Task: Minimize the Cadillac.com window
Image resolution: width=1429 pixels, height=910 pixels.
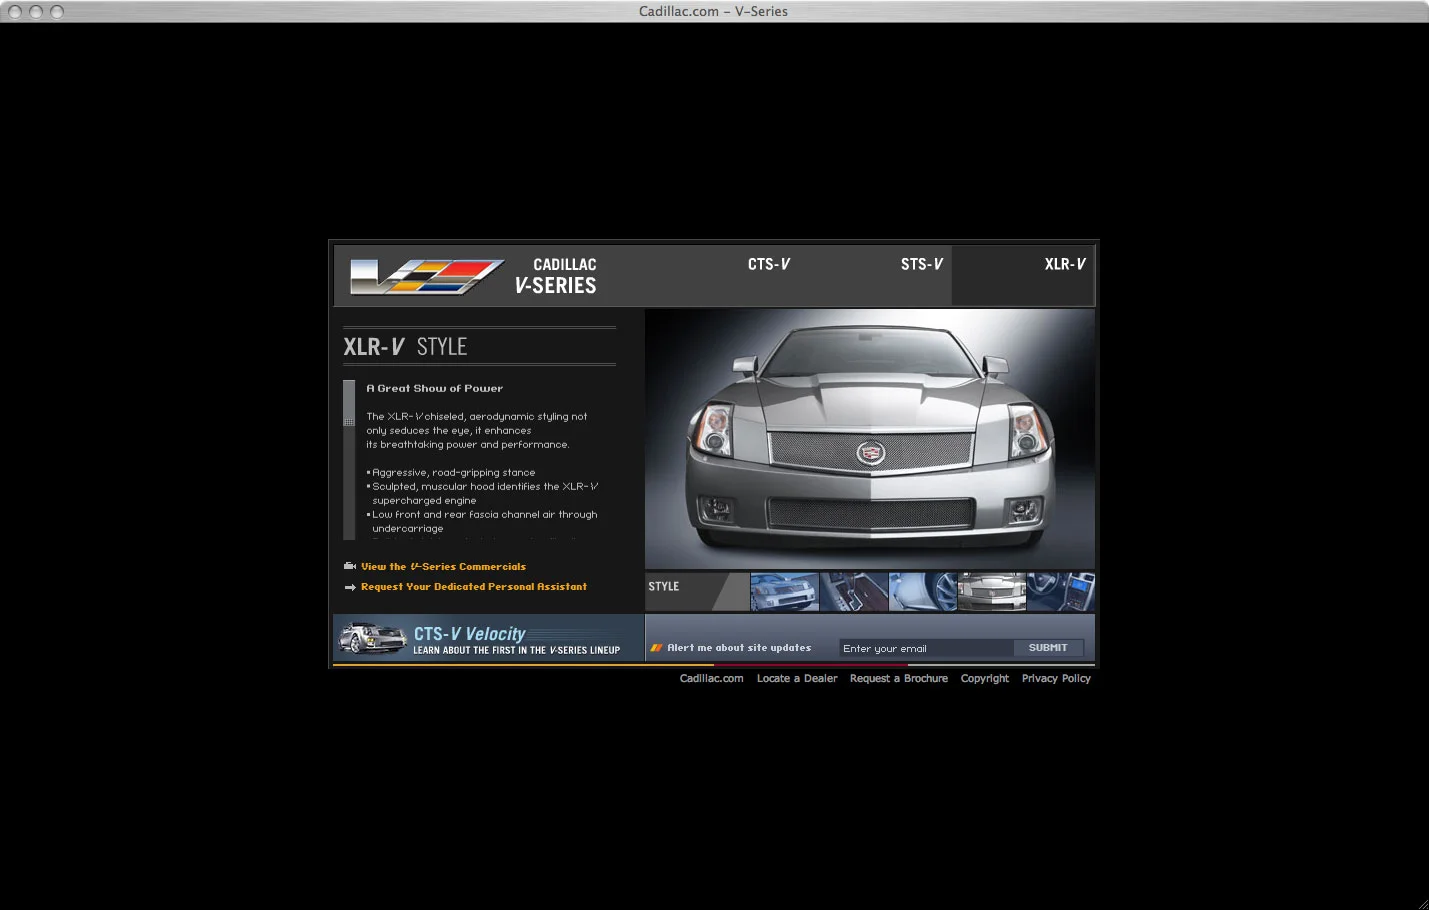Action: (36, 12)
